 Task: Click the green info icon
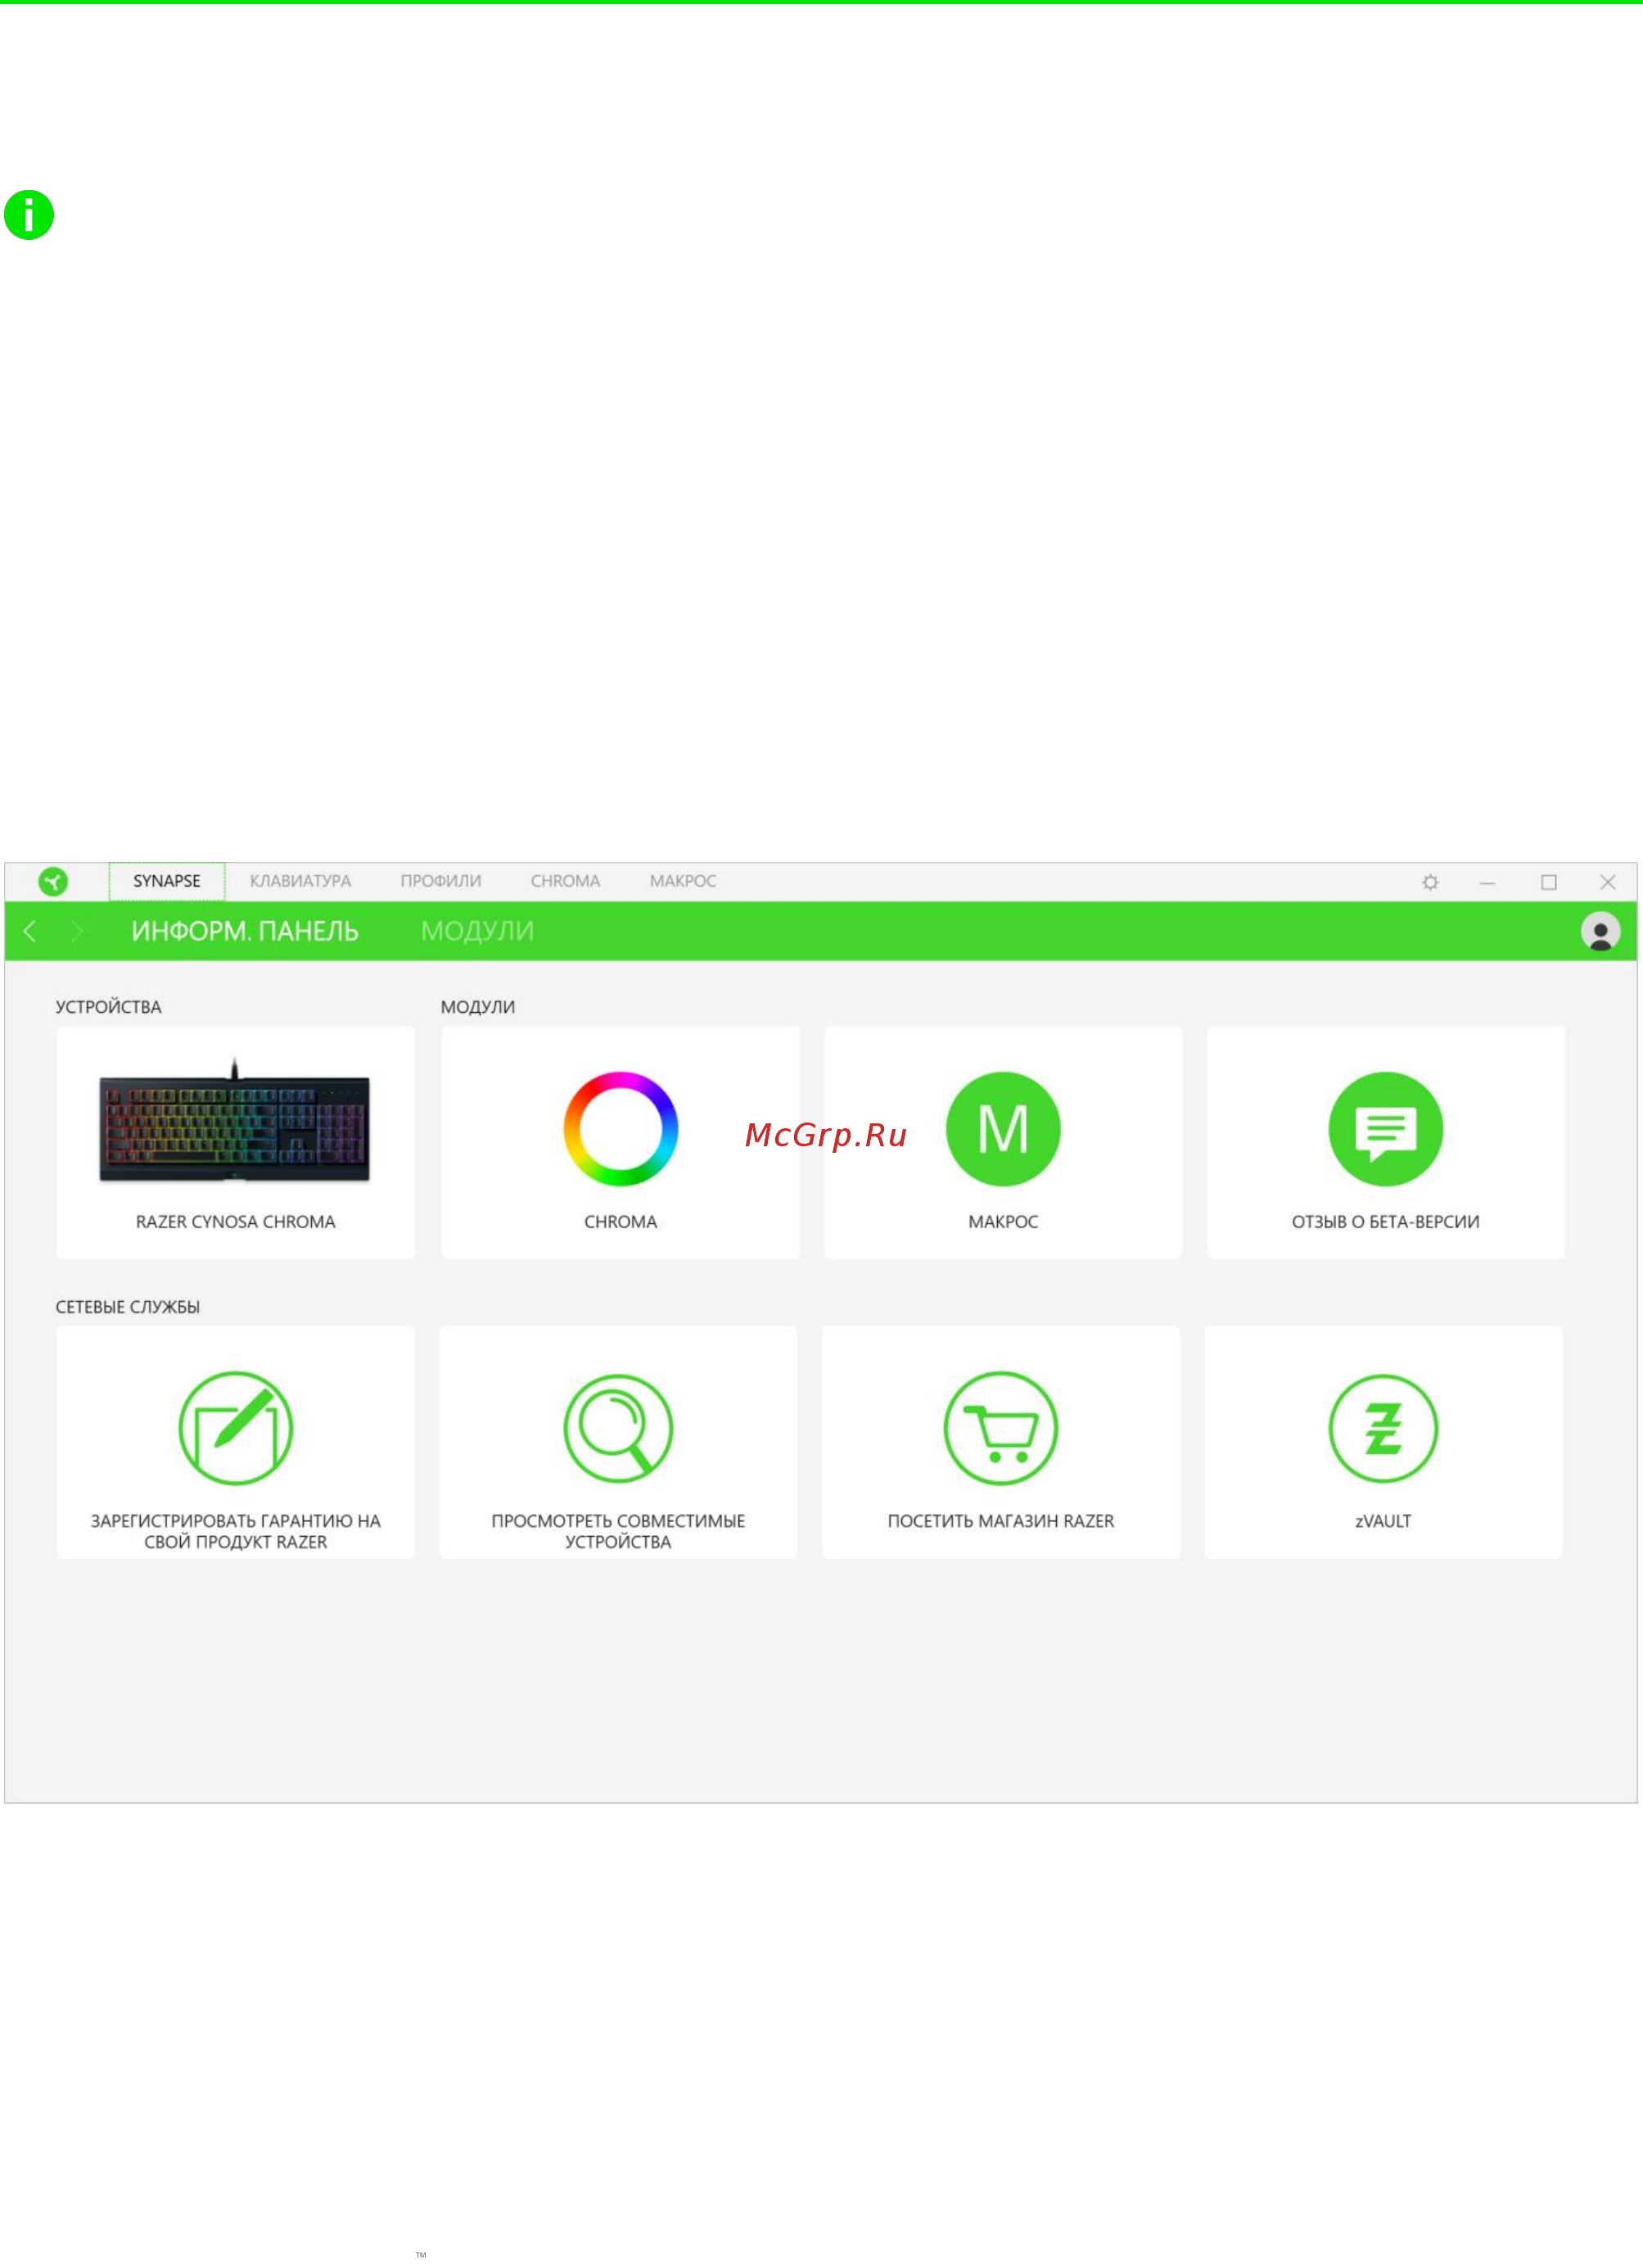point(29,215)
